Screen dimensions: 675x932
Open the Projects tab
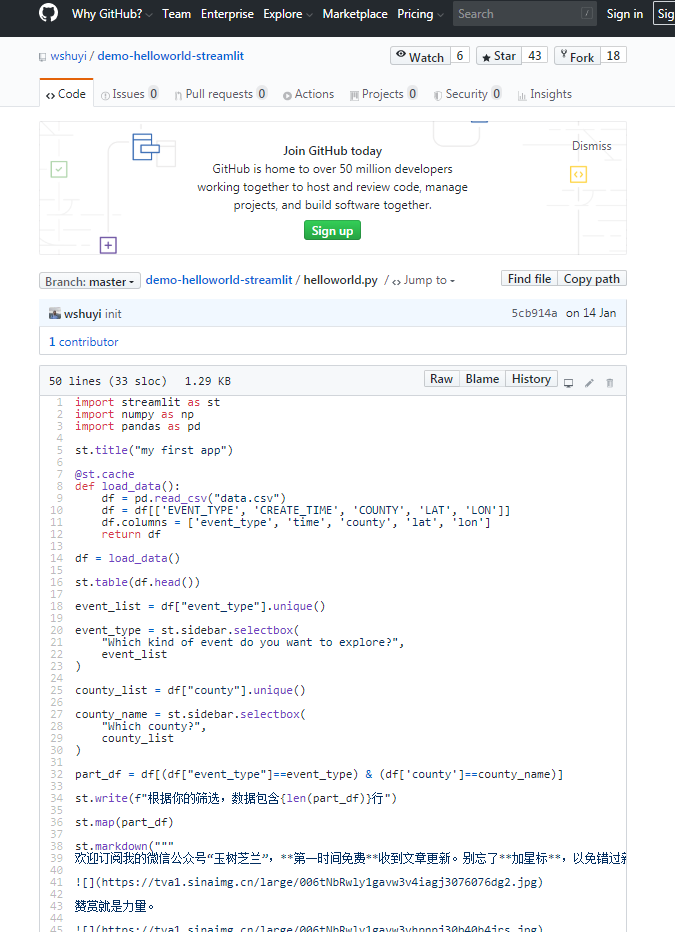click(383, 94)
